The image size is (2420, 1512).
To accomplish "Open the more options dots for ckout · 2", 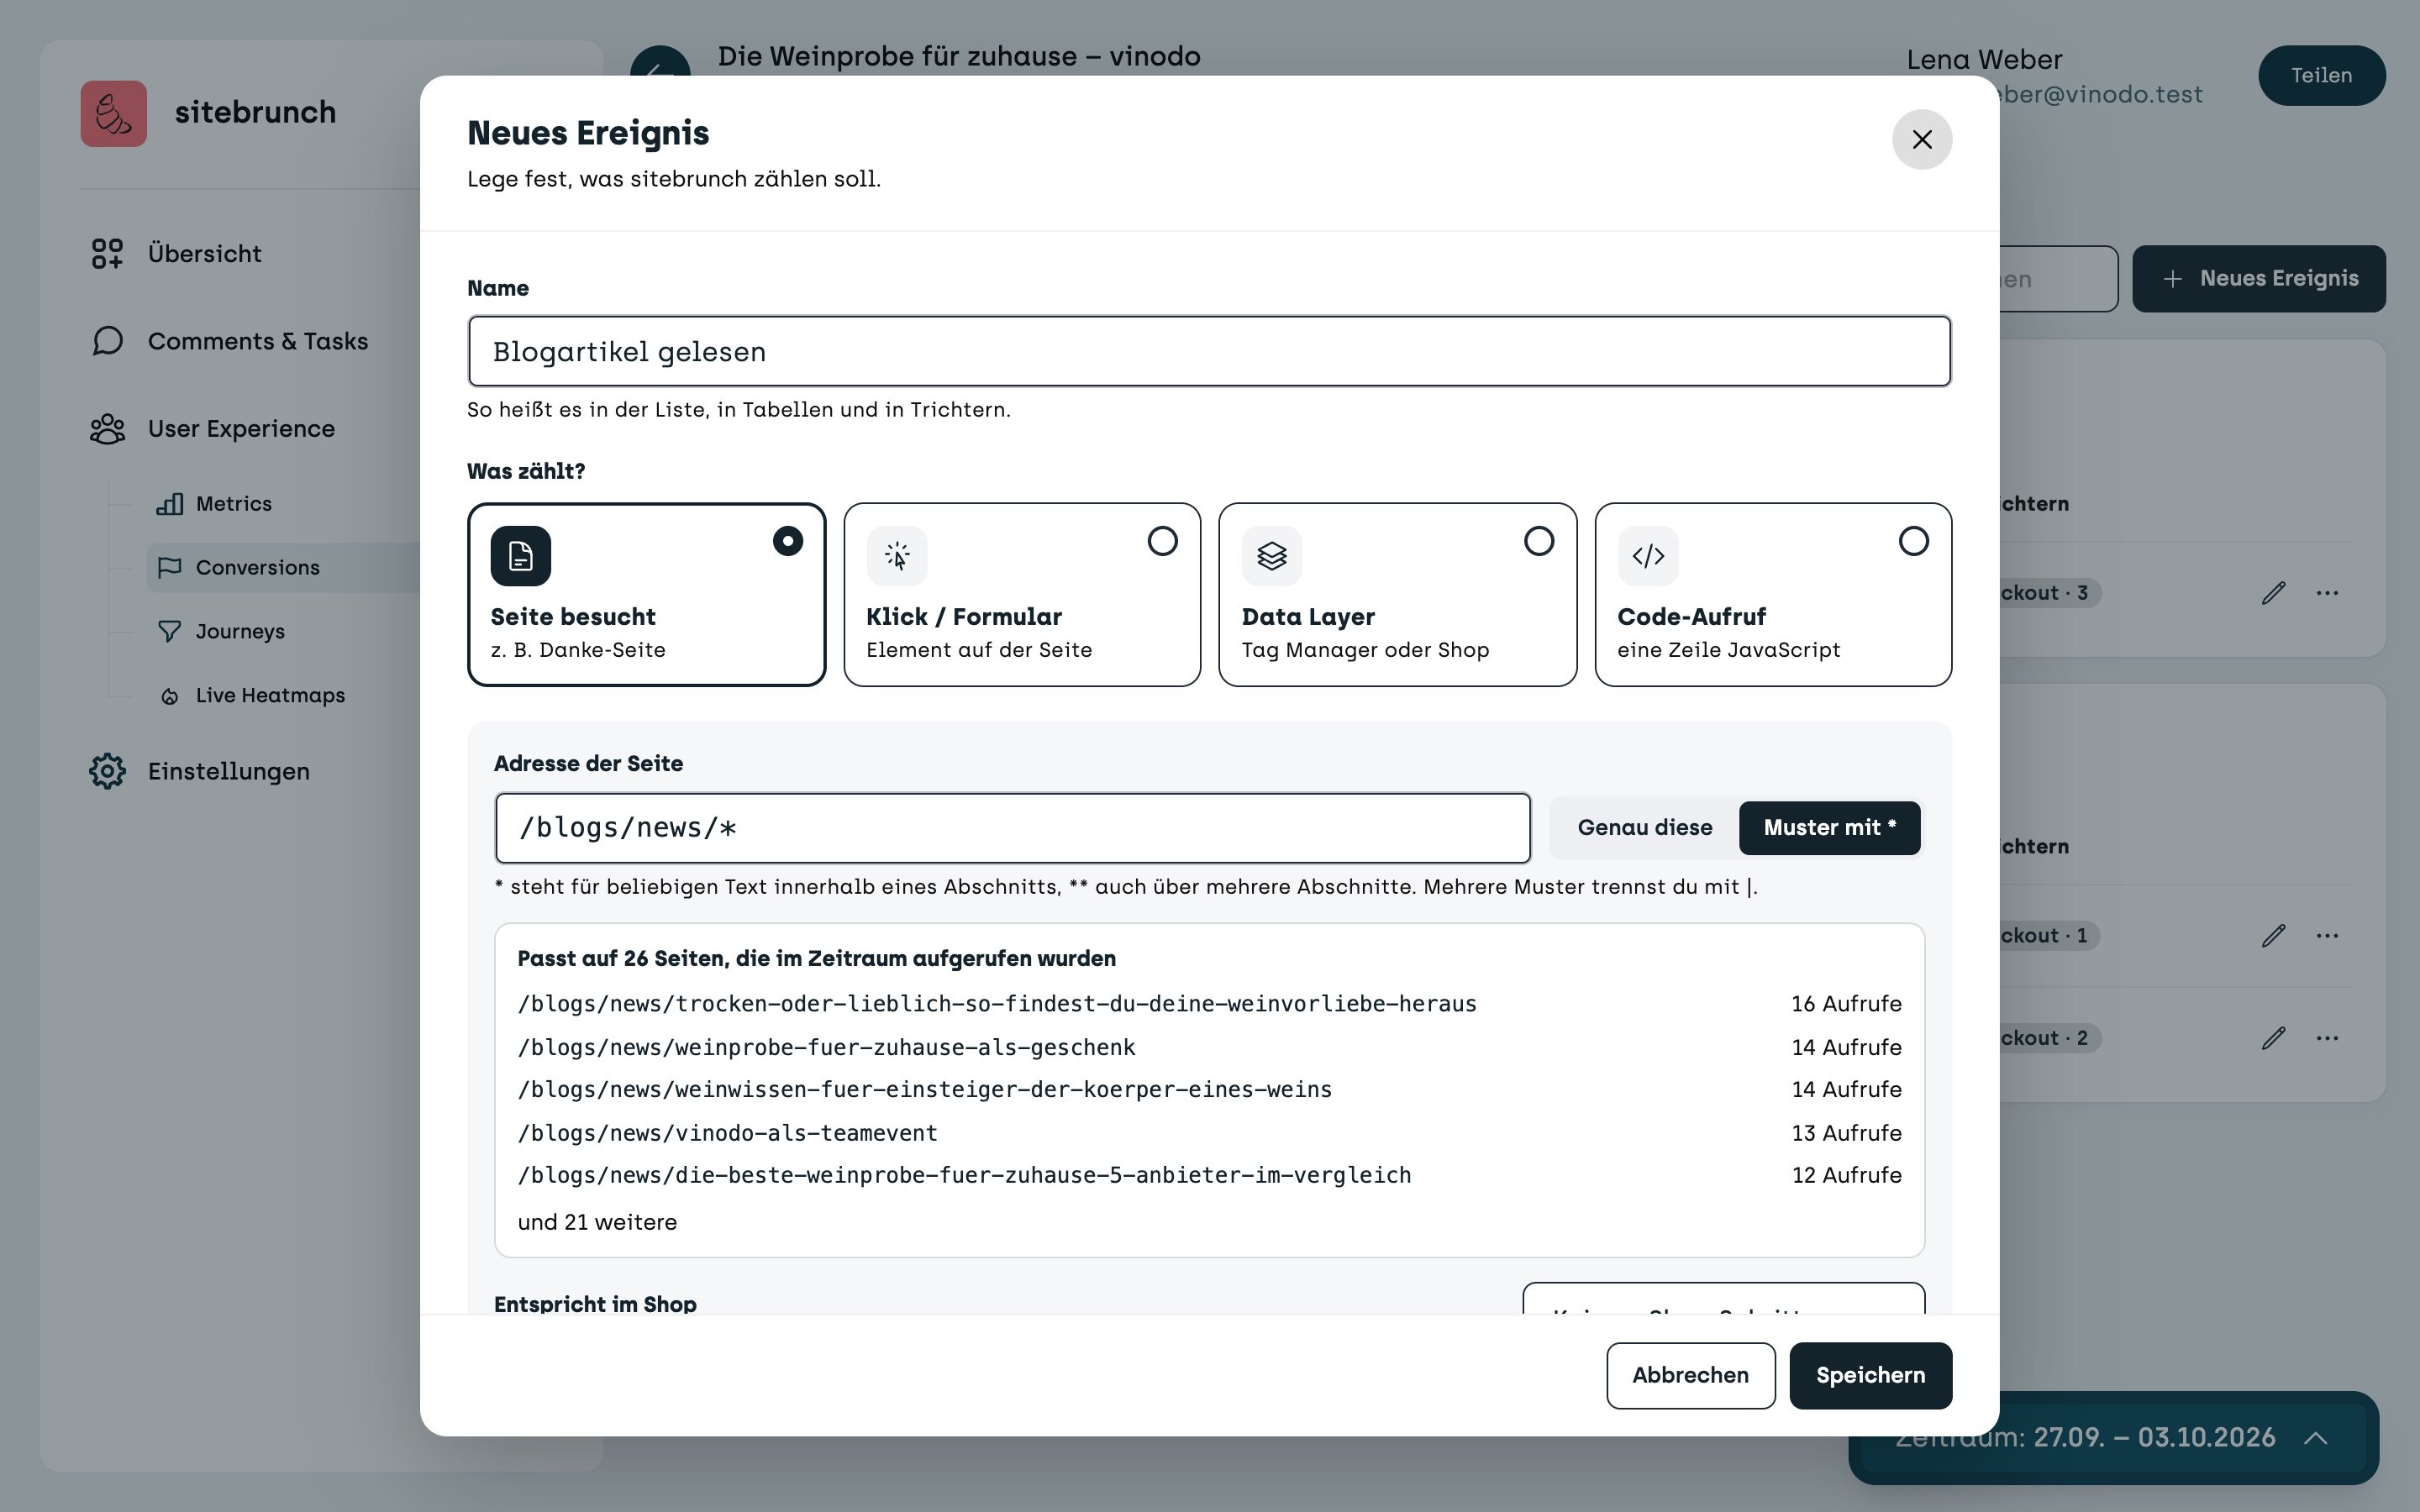I will 2327,1038.
